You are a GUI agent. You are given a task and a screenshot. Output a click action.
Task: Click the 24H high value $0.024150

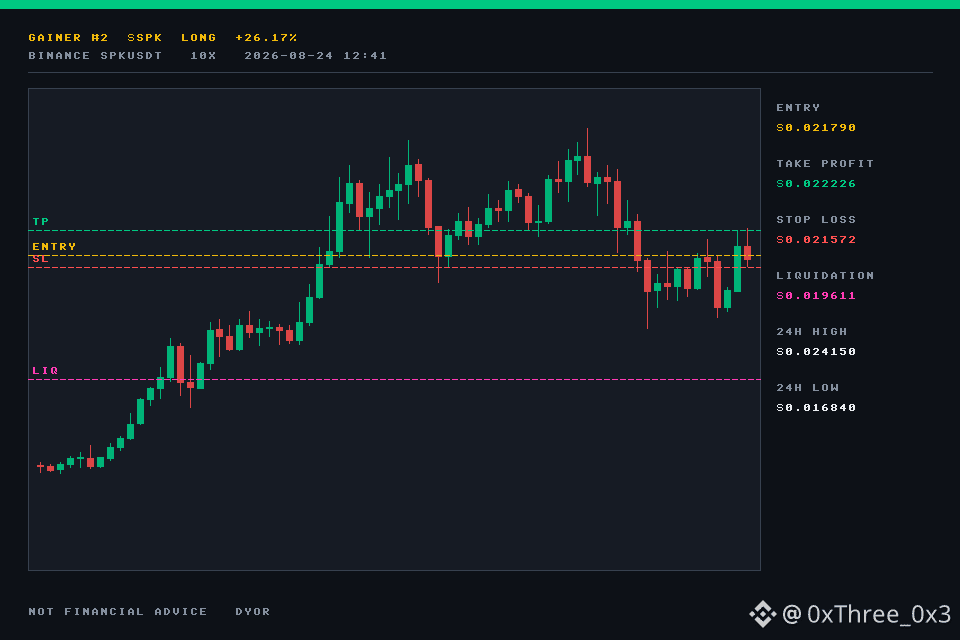(x=816, y=352)
